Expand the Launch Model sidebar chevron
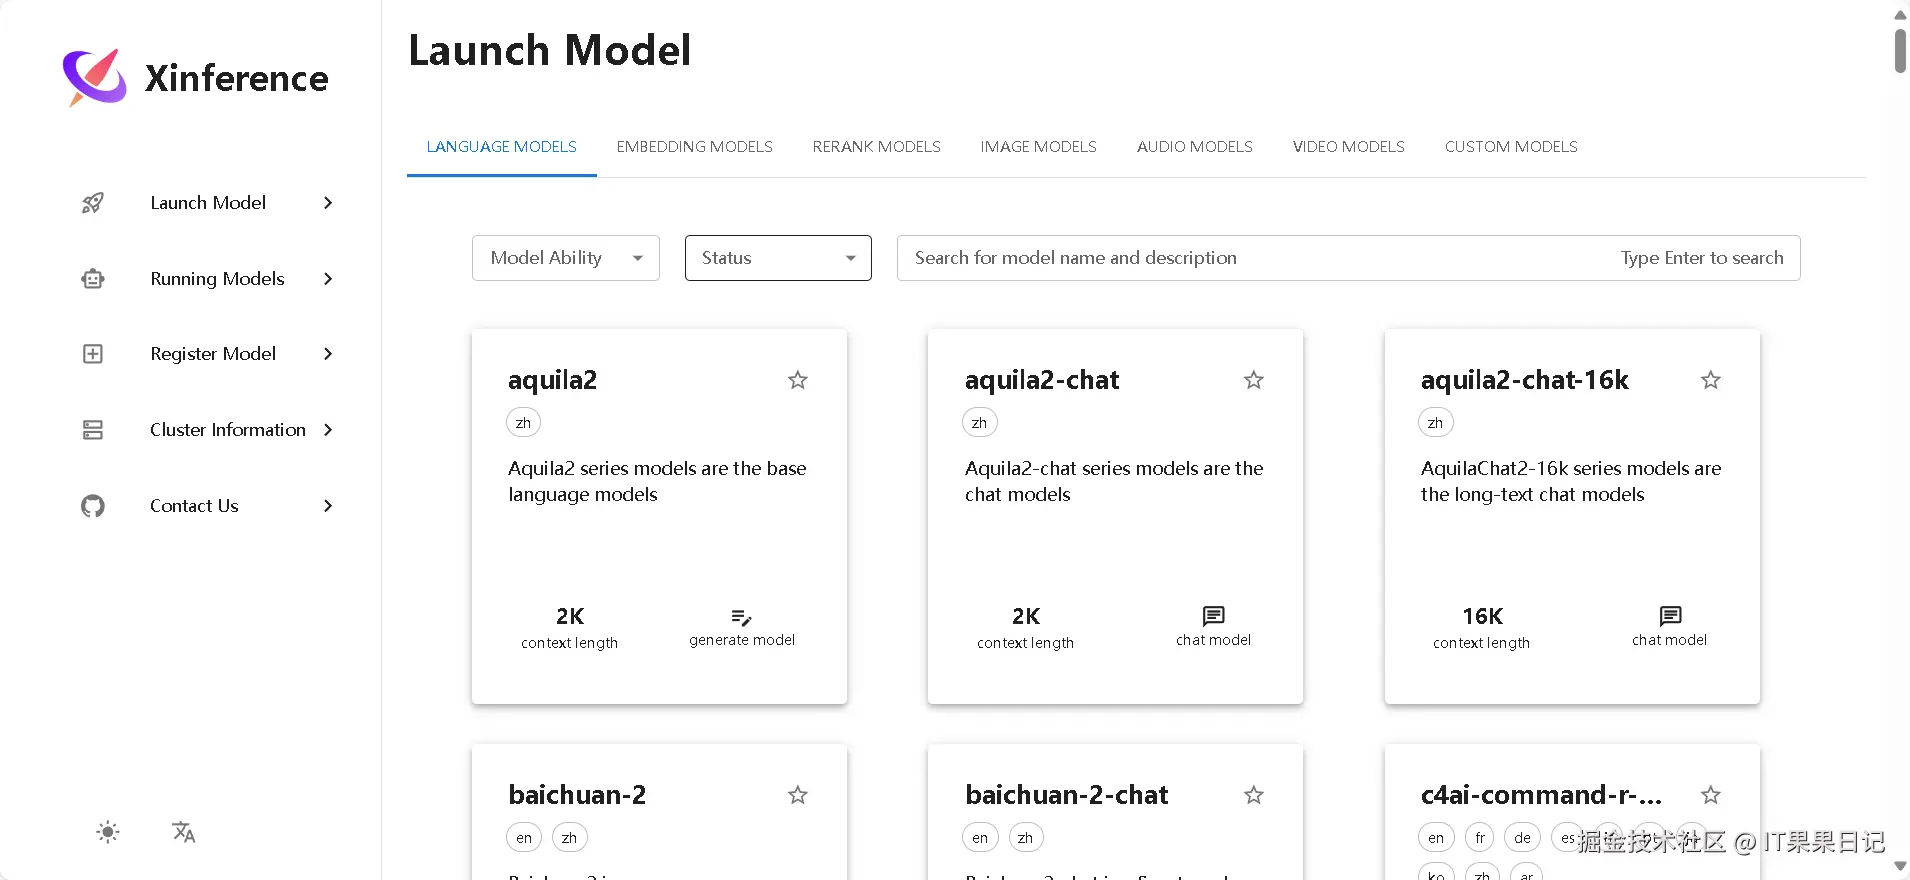Viewport: 1910px width, 880px height. click(x=328, y=203)
